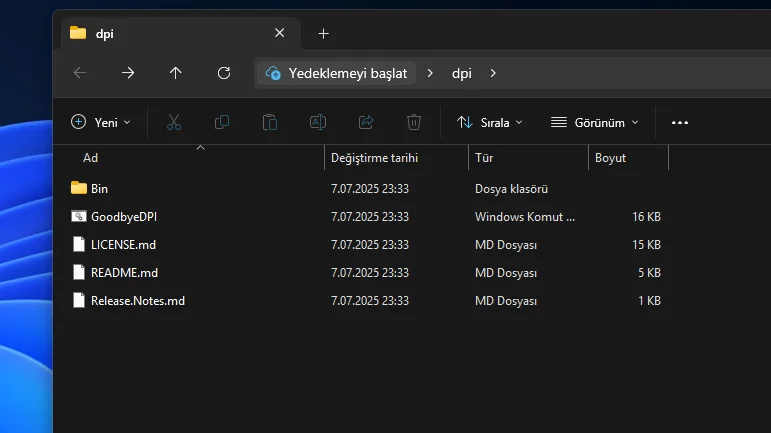This screenshot has width=771, height=433.
Task: Click the Paste clipboard icon
Action: (270, 122)
